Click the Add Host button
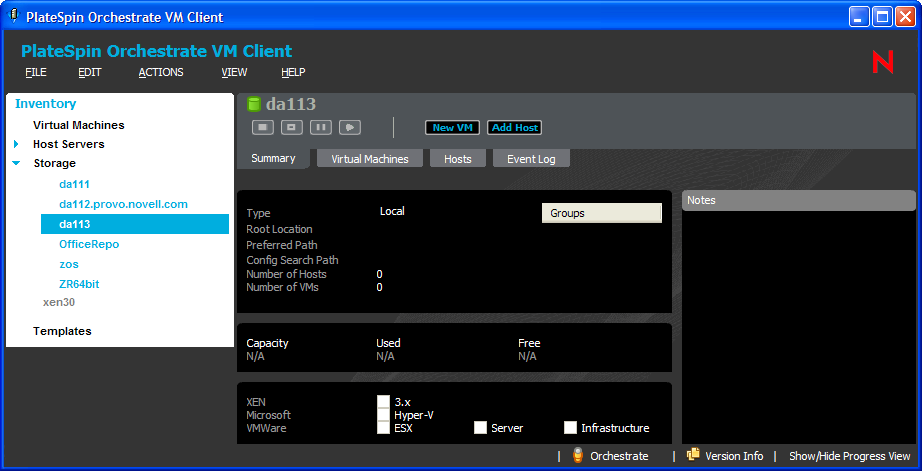The image size is (922, 471). click(515, 128)
